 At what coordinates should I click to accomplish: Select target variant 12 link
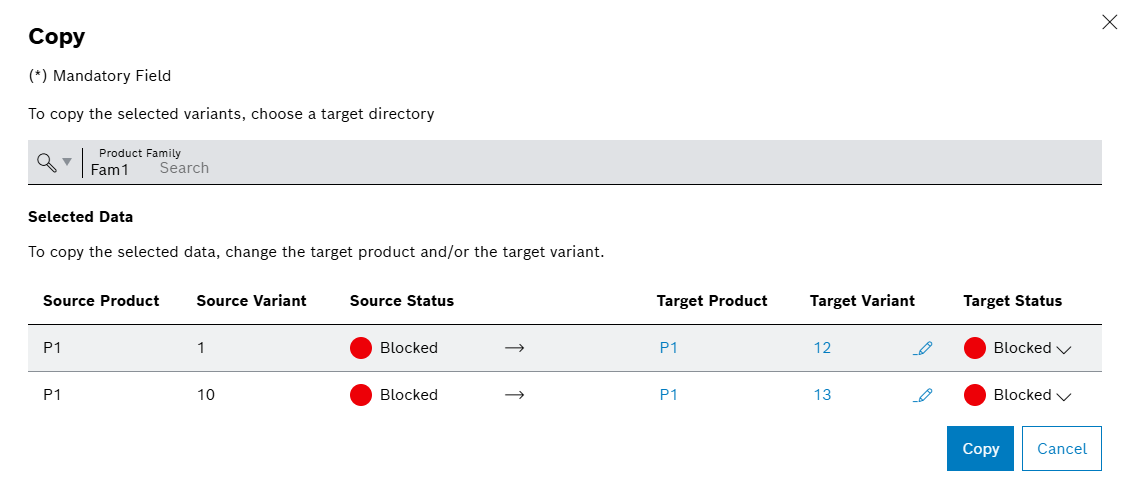[822, 348]
